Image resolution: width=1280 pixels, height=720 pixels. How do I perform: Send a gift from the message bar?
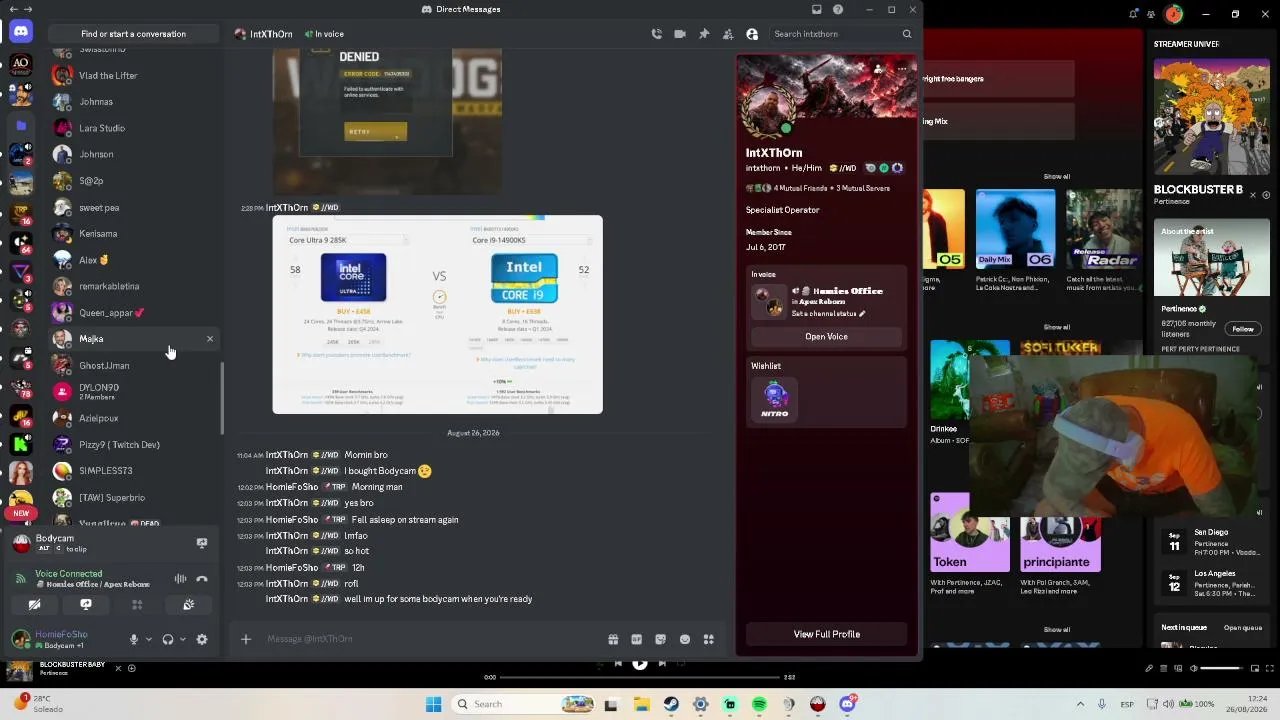coord(613,639)
